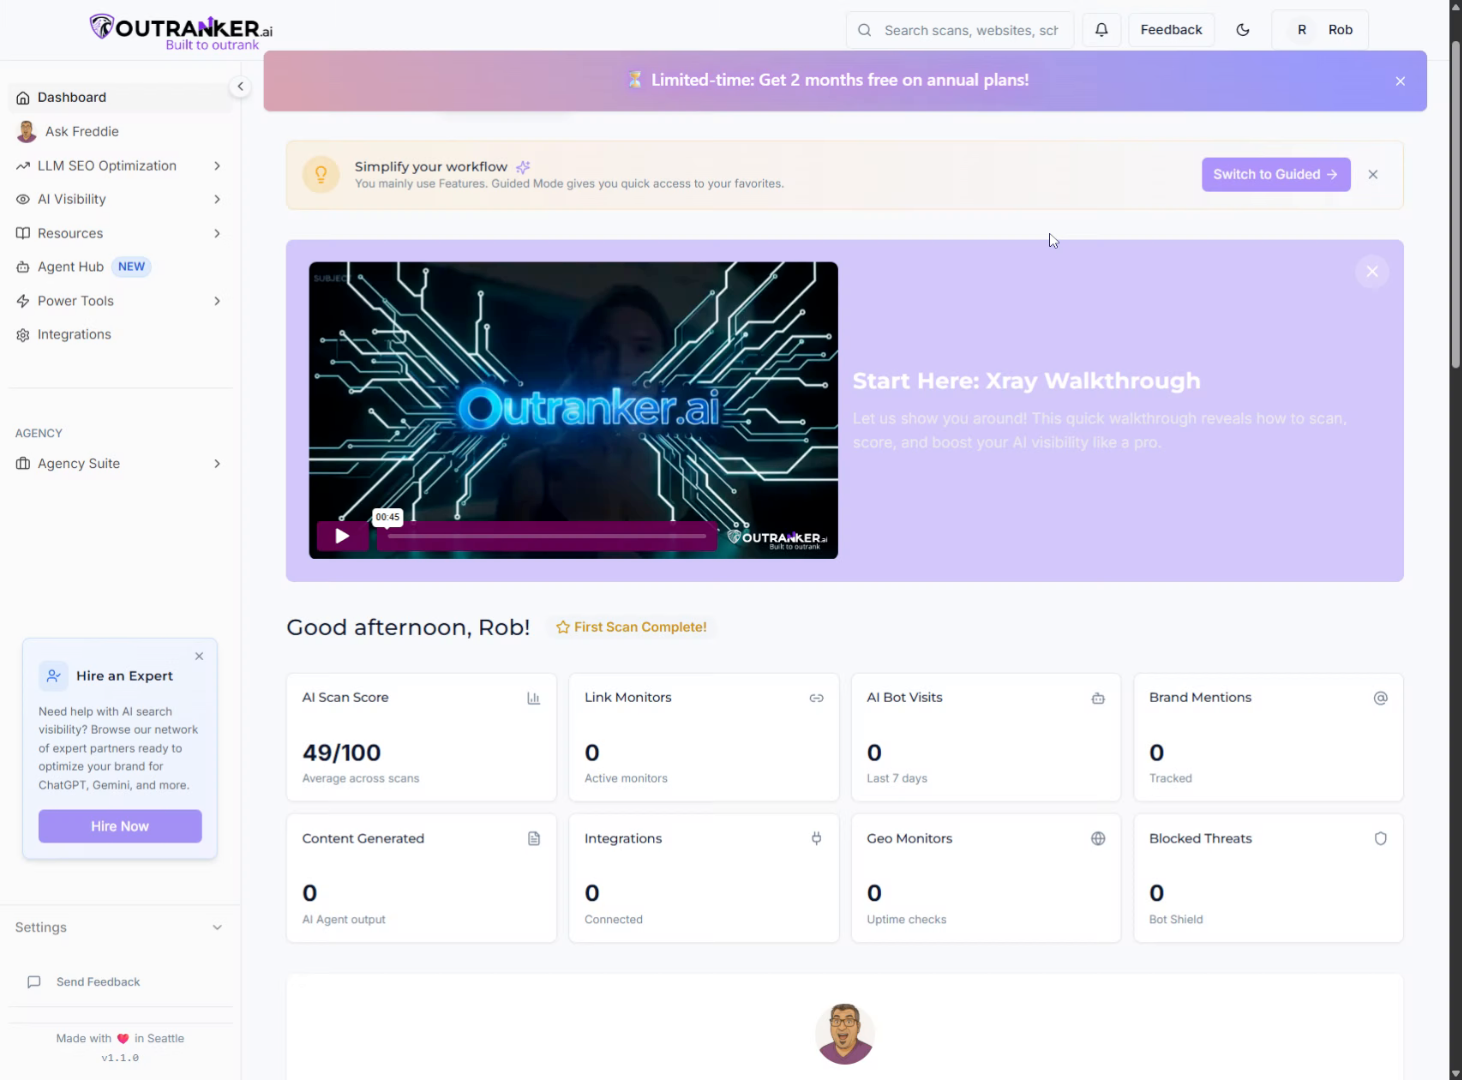Screen dimensions: 1462x1080
Task: Click the Brand Mentions at-sign icon
Action: coord(1380,698)
